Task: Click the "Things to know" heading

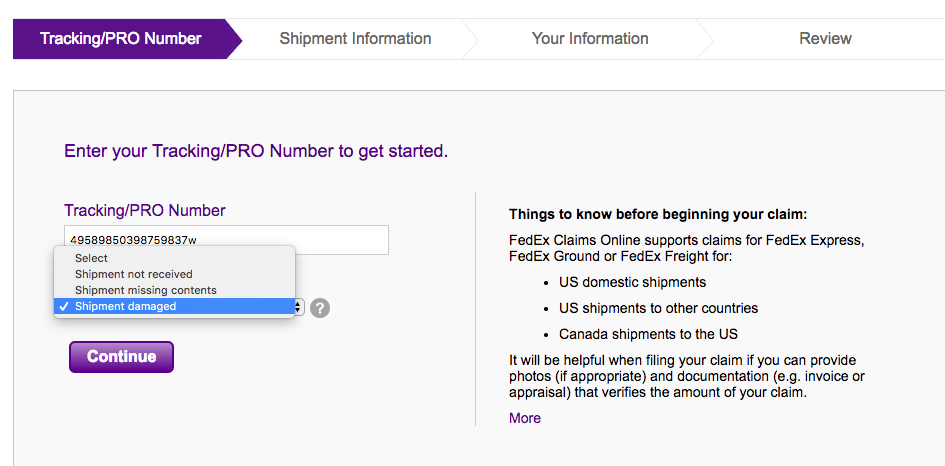Action: (x=657, y=214)
